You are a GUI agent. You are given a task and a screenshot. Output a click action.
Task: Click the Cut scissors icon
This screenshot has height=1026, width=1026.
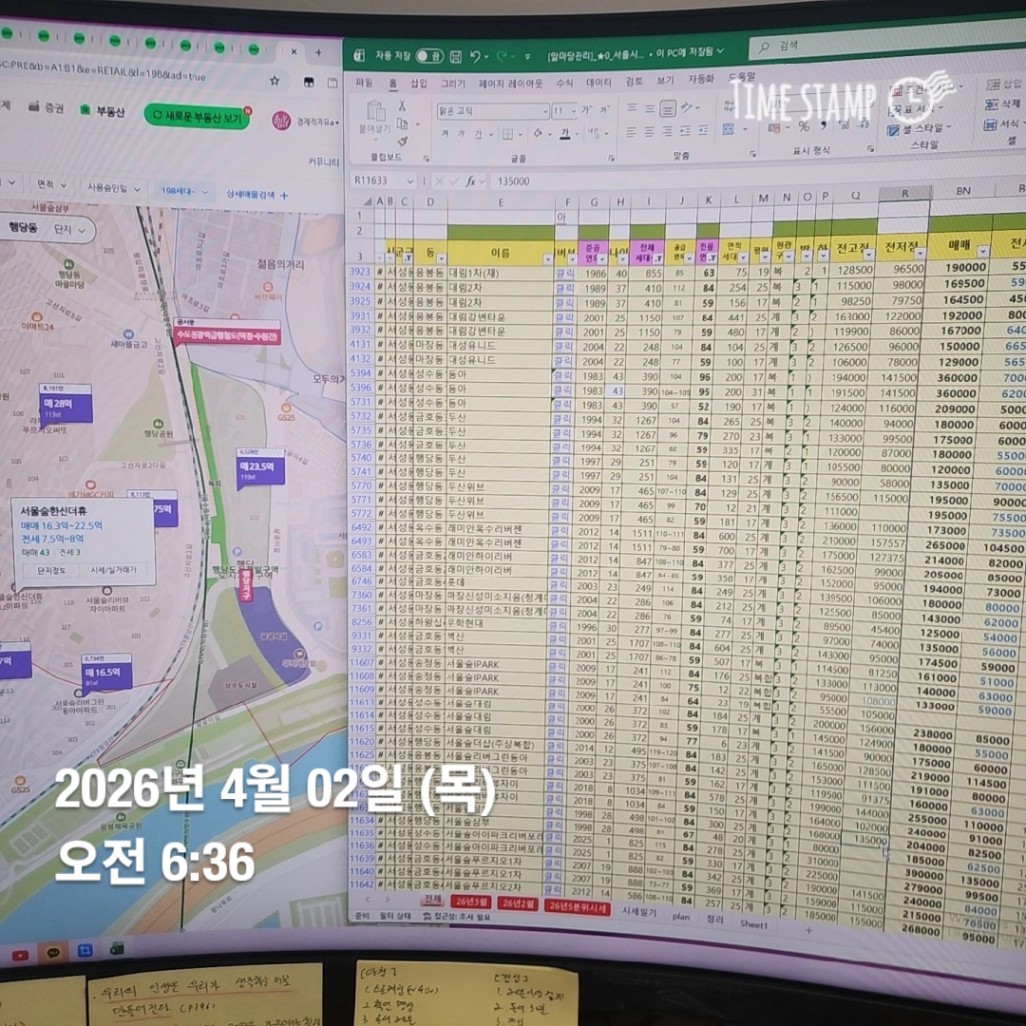402,106
